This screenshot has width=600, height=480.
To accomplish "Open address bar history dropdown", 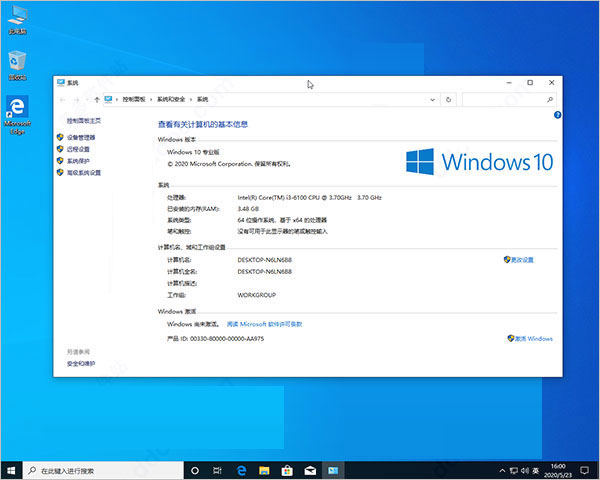I will [432, 100].
